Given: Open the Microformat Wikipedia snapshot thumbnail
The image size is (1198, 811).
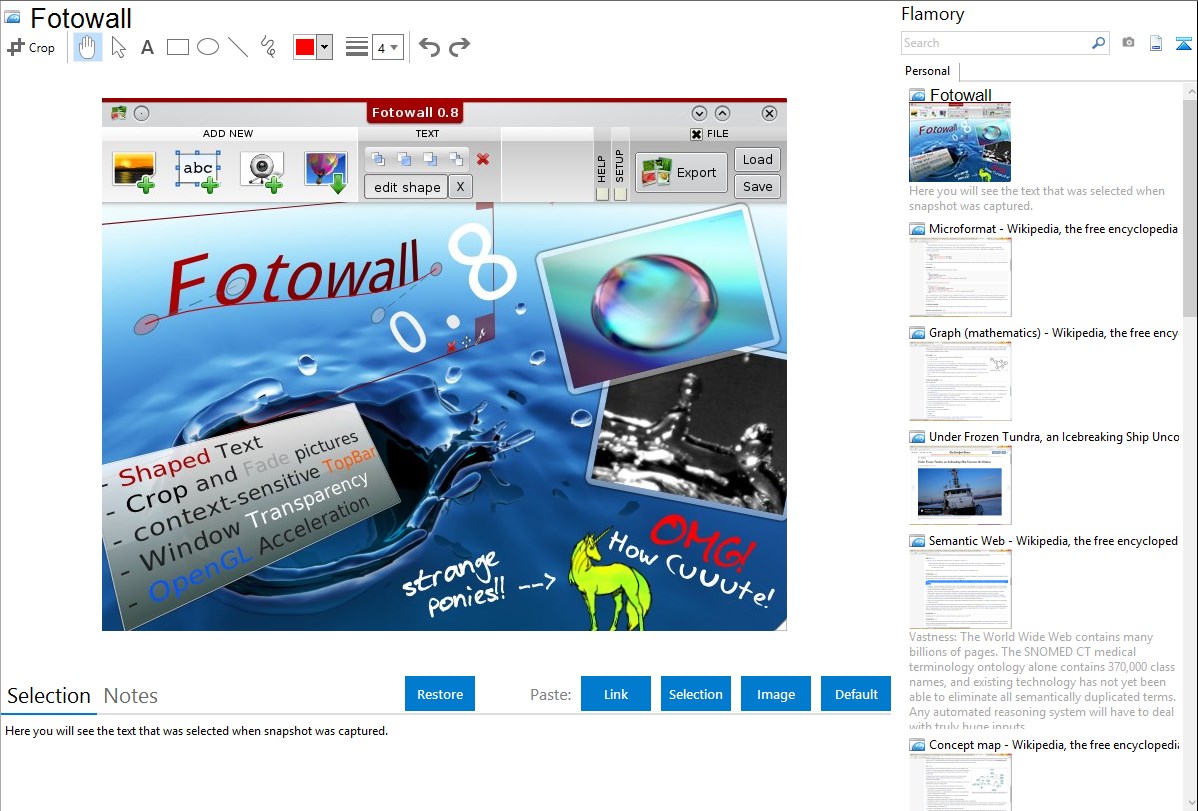Looking at the screenshot, I should click(x=960, y=277).
